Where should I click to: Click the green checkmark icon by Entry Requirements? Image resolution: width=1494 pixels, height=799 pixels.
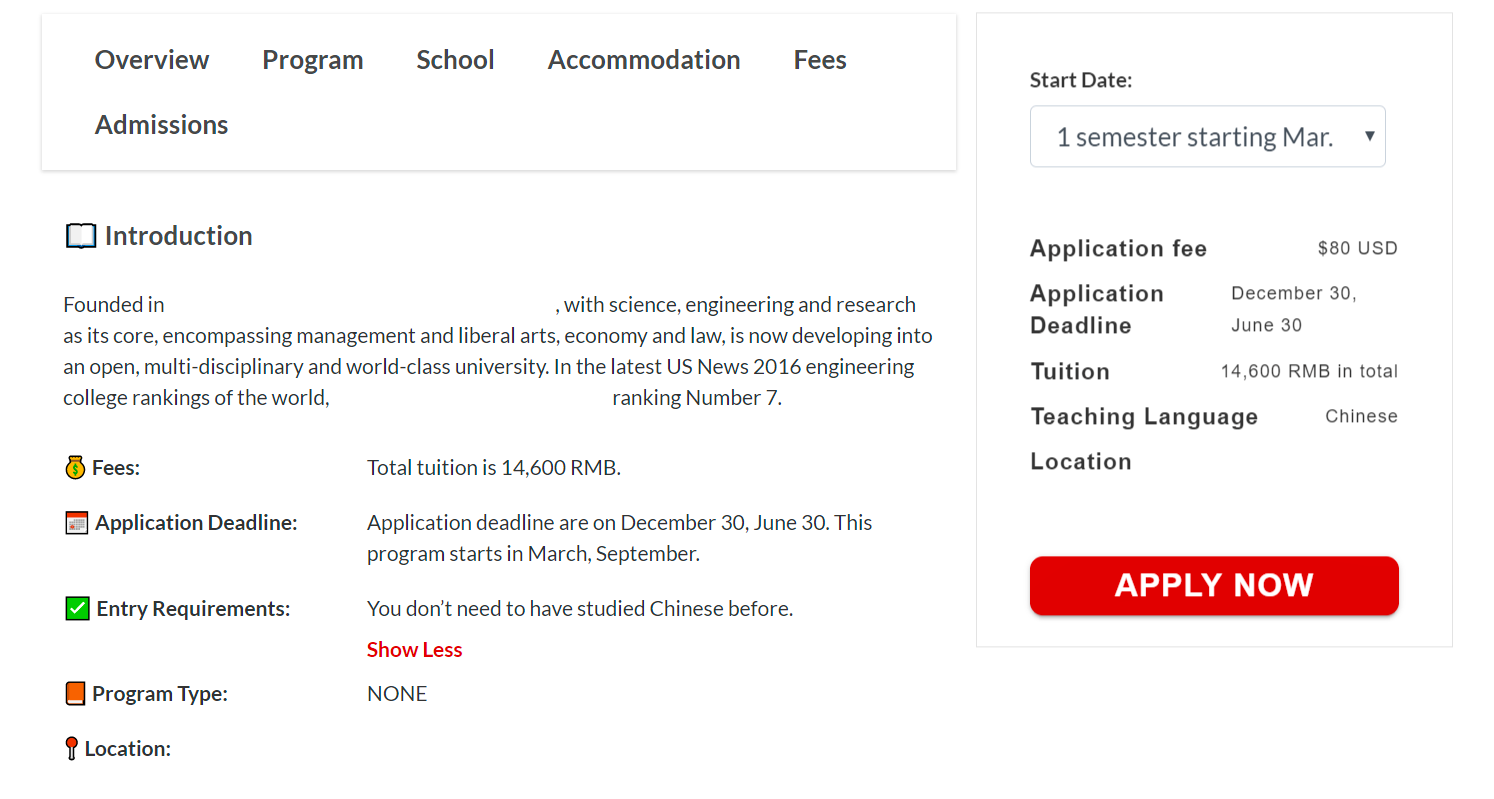[77, 609]
